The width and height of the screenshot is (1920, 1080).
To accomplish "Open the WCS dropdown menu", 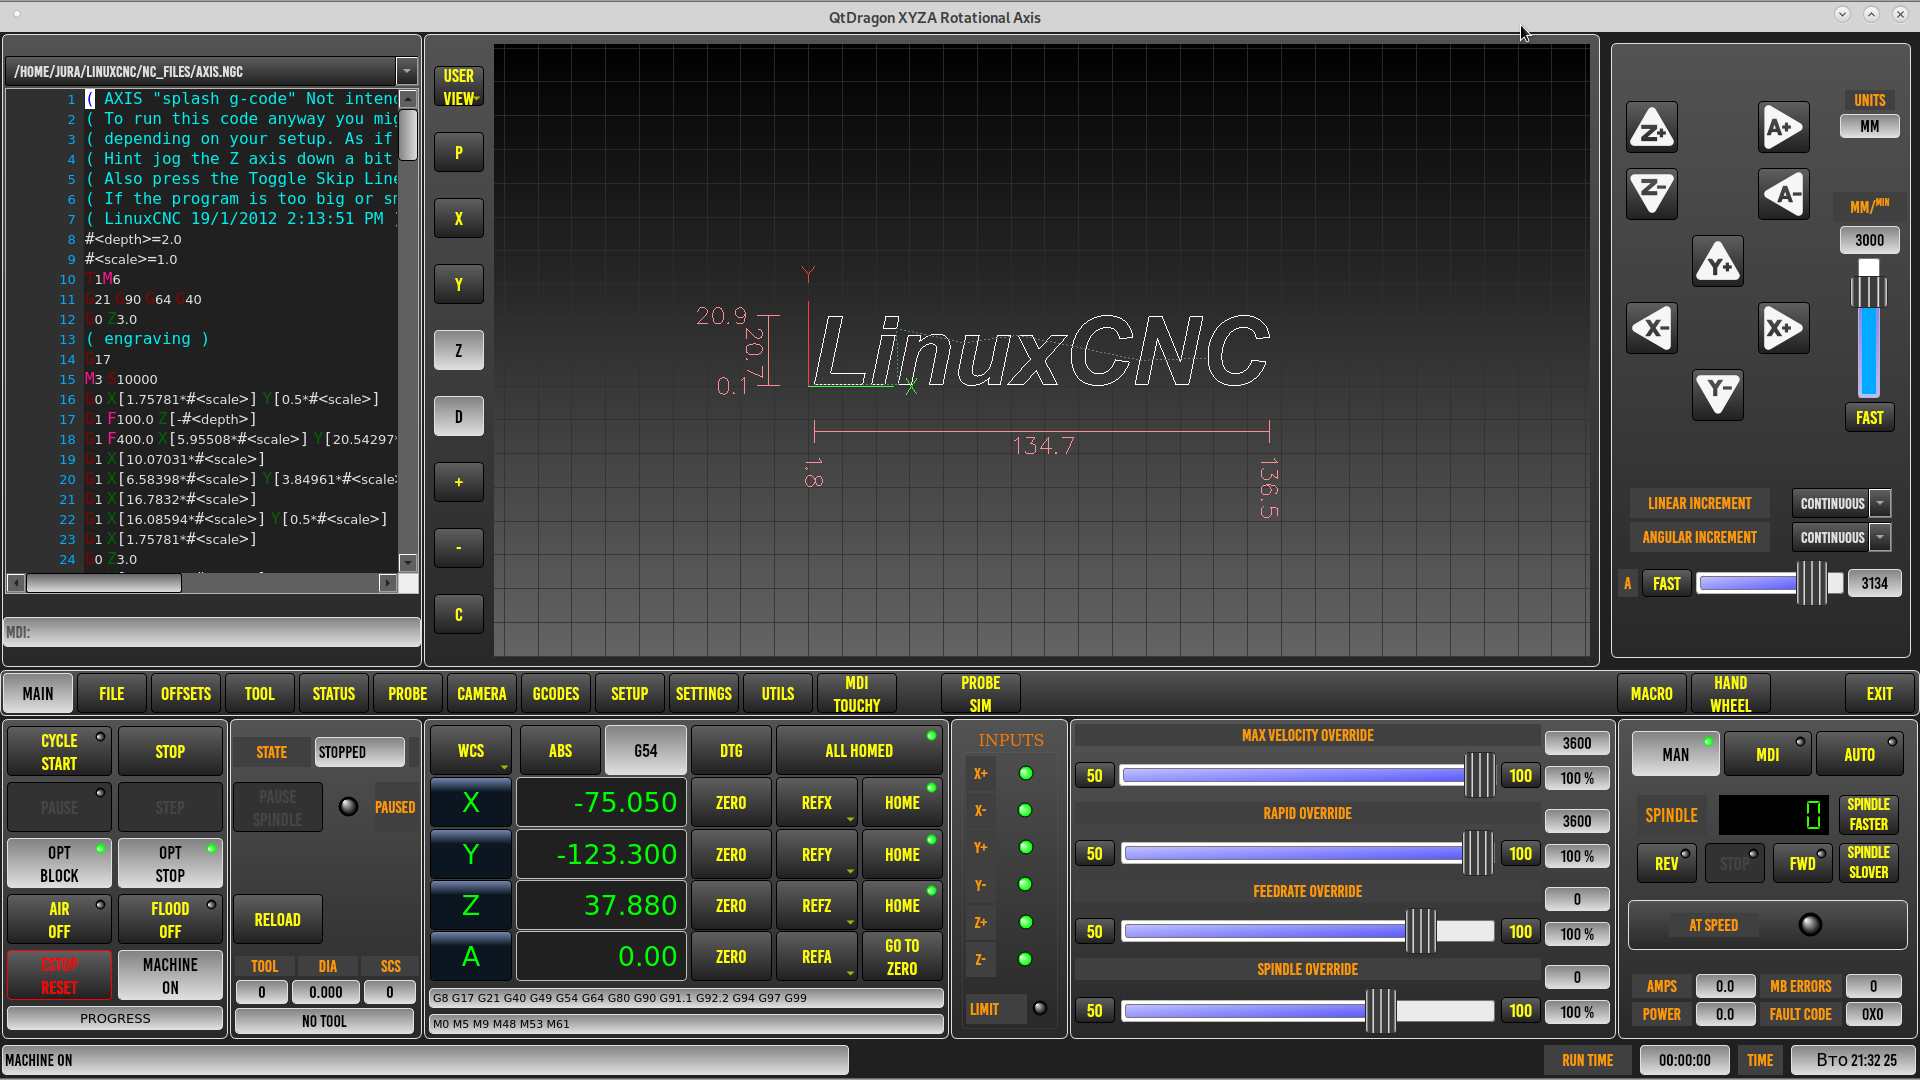I will click(x=471, y=751).
